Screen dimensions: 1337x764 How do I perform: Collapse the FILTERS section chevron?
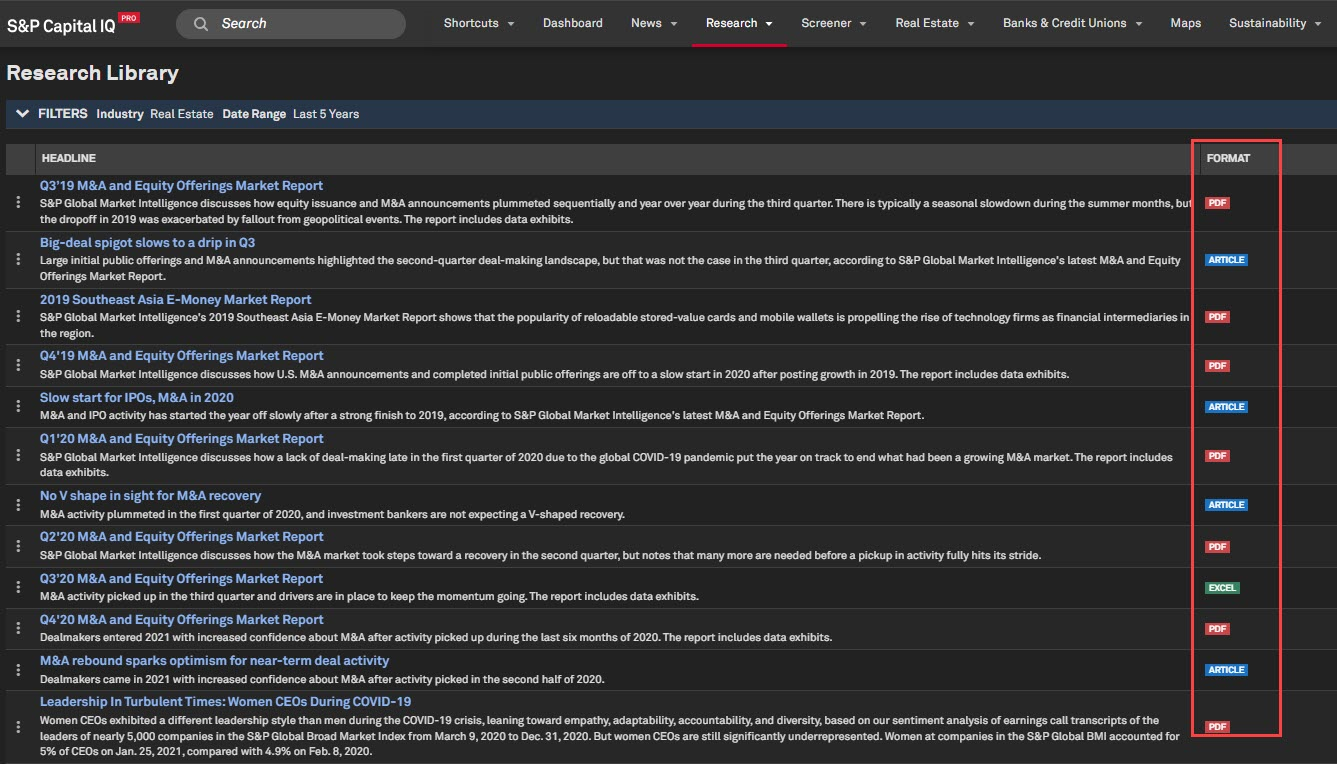(22, 114)
